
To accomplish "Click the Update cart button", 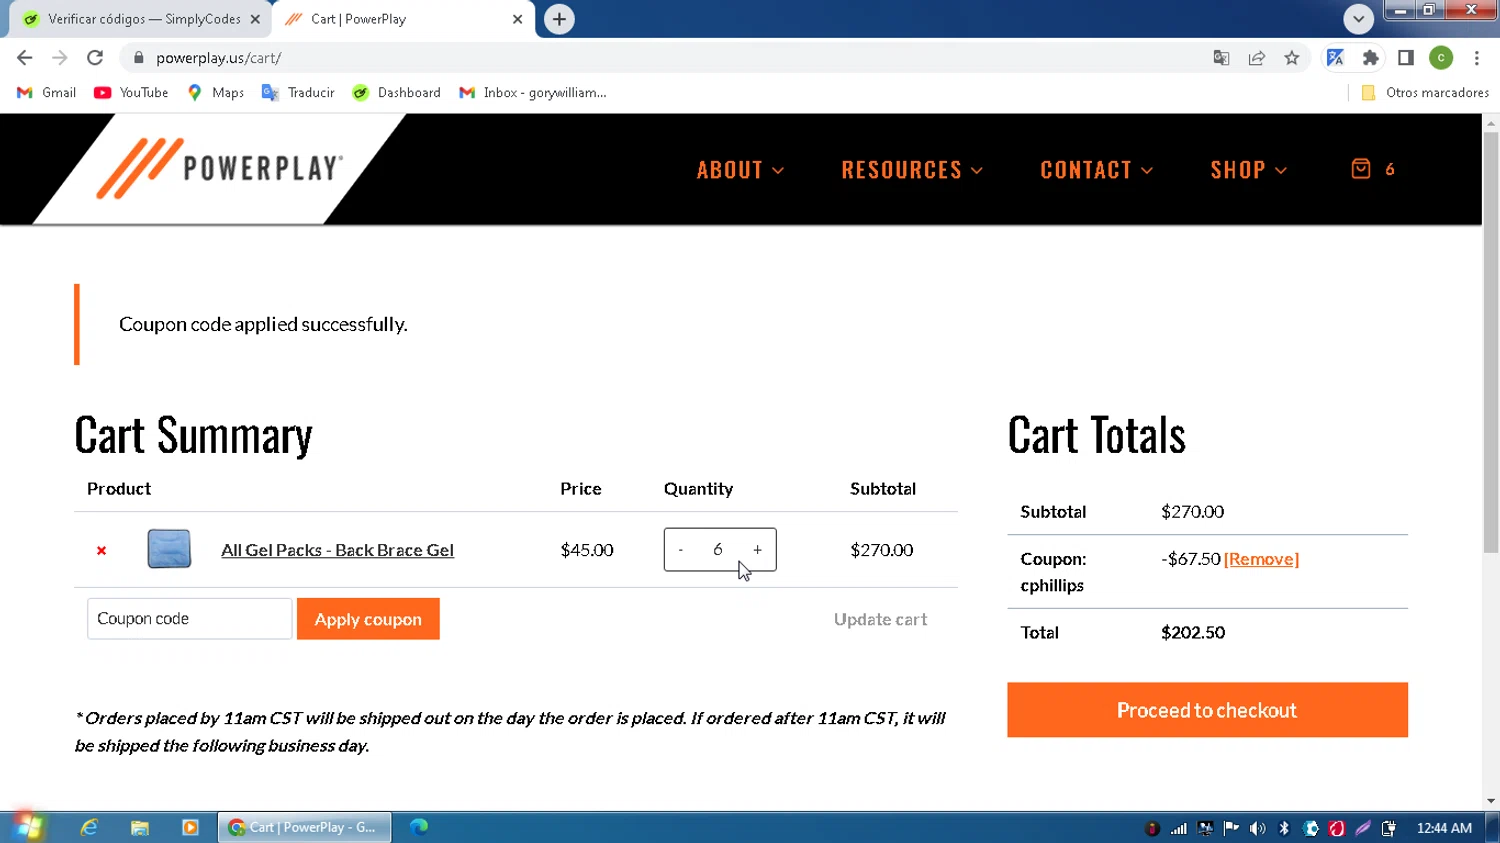I will coord(881,619).
